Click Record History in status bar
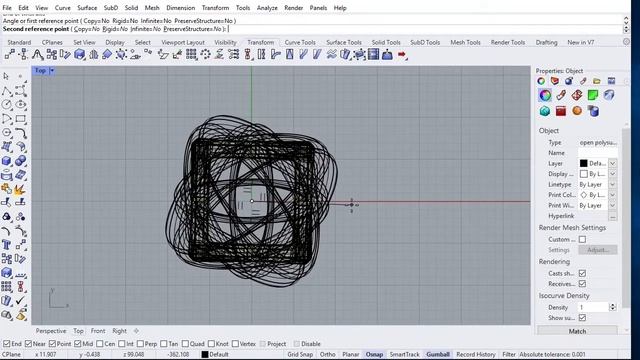This screenshot has height=360, width=640. (476, 354)
